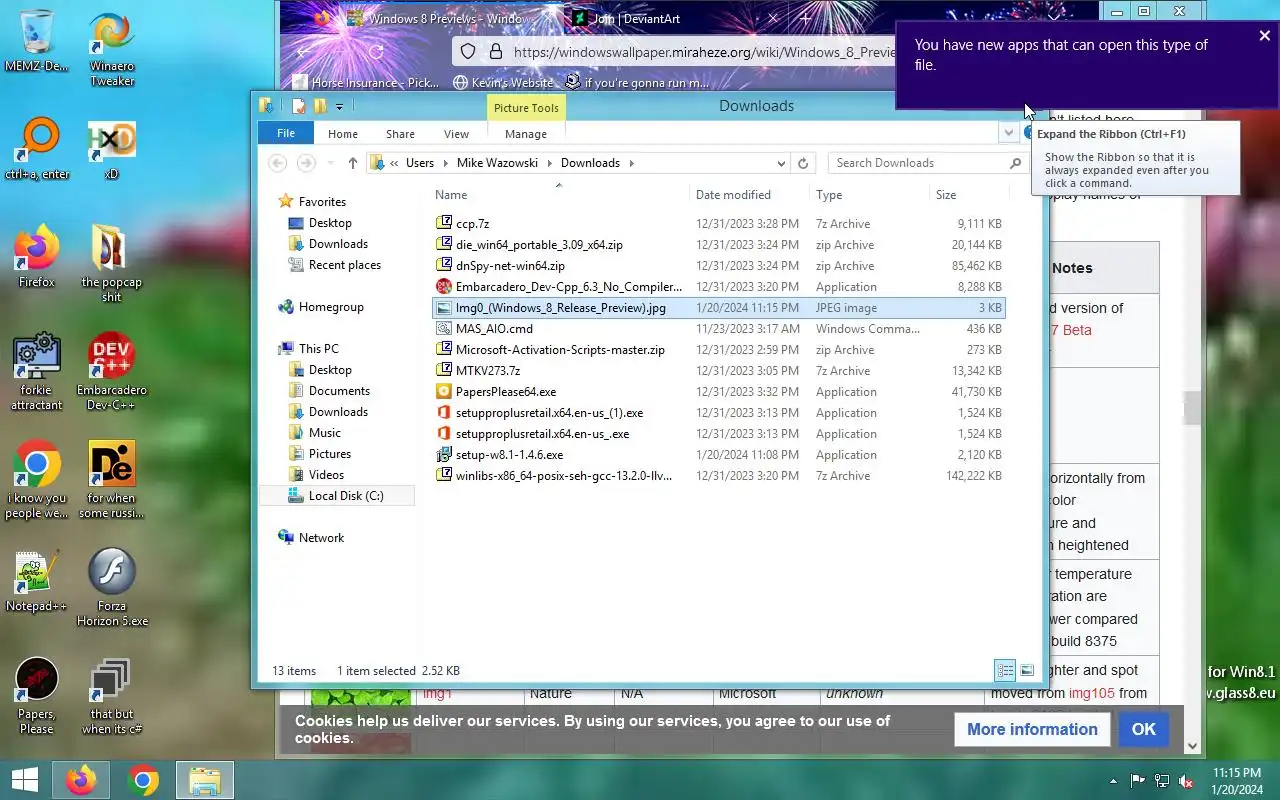The height and width of the screenshot is (800, 1280).
Task: Select the setup-w8.1-1.4.6.exe icon
Action: (x=444, y=455)
